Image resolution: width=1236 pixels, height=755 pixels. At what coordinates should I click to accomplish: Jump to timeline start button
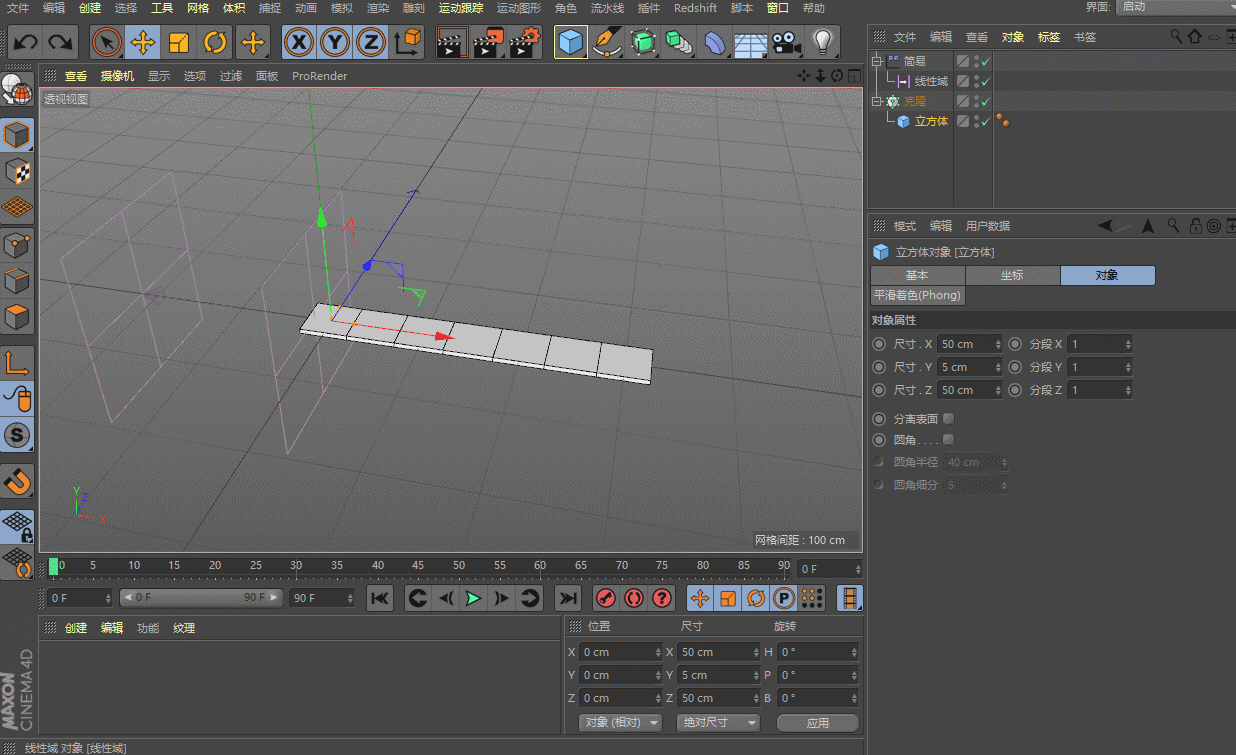[380, 598]
